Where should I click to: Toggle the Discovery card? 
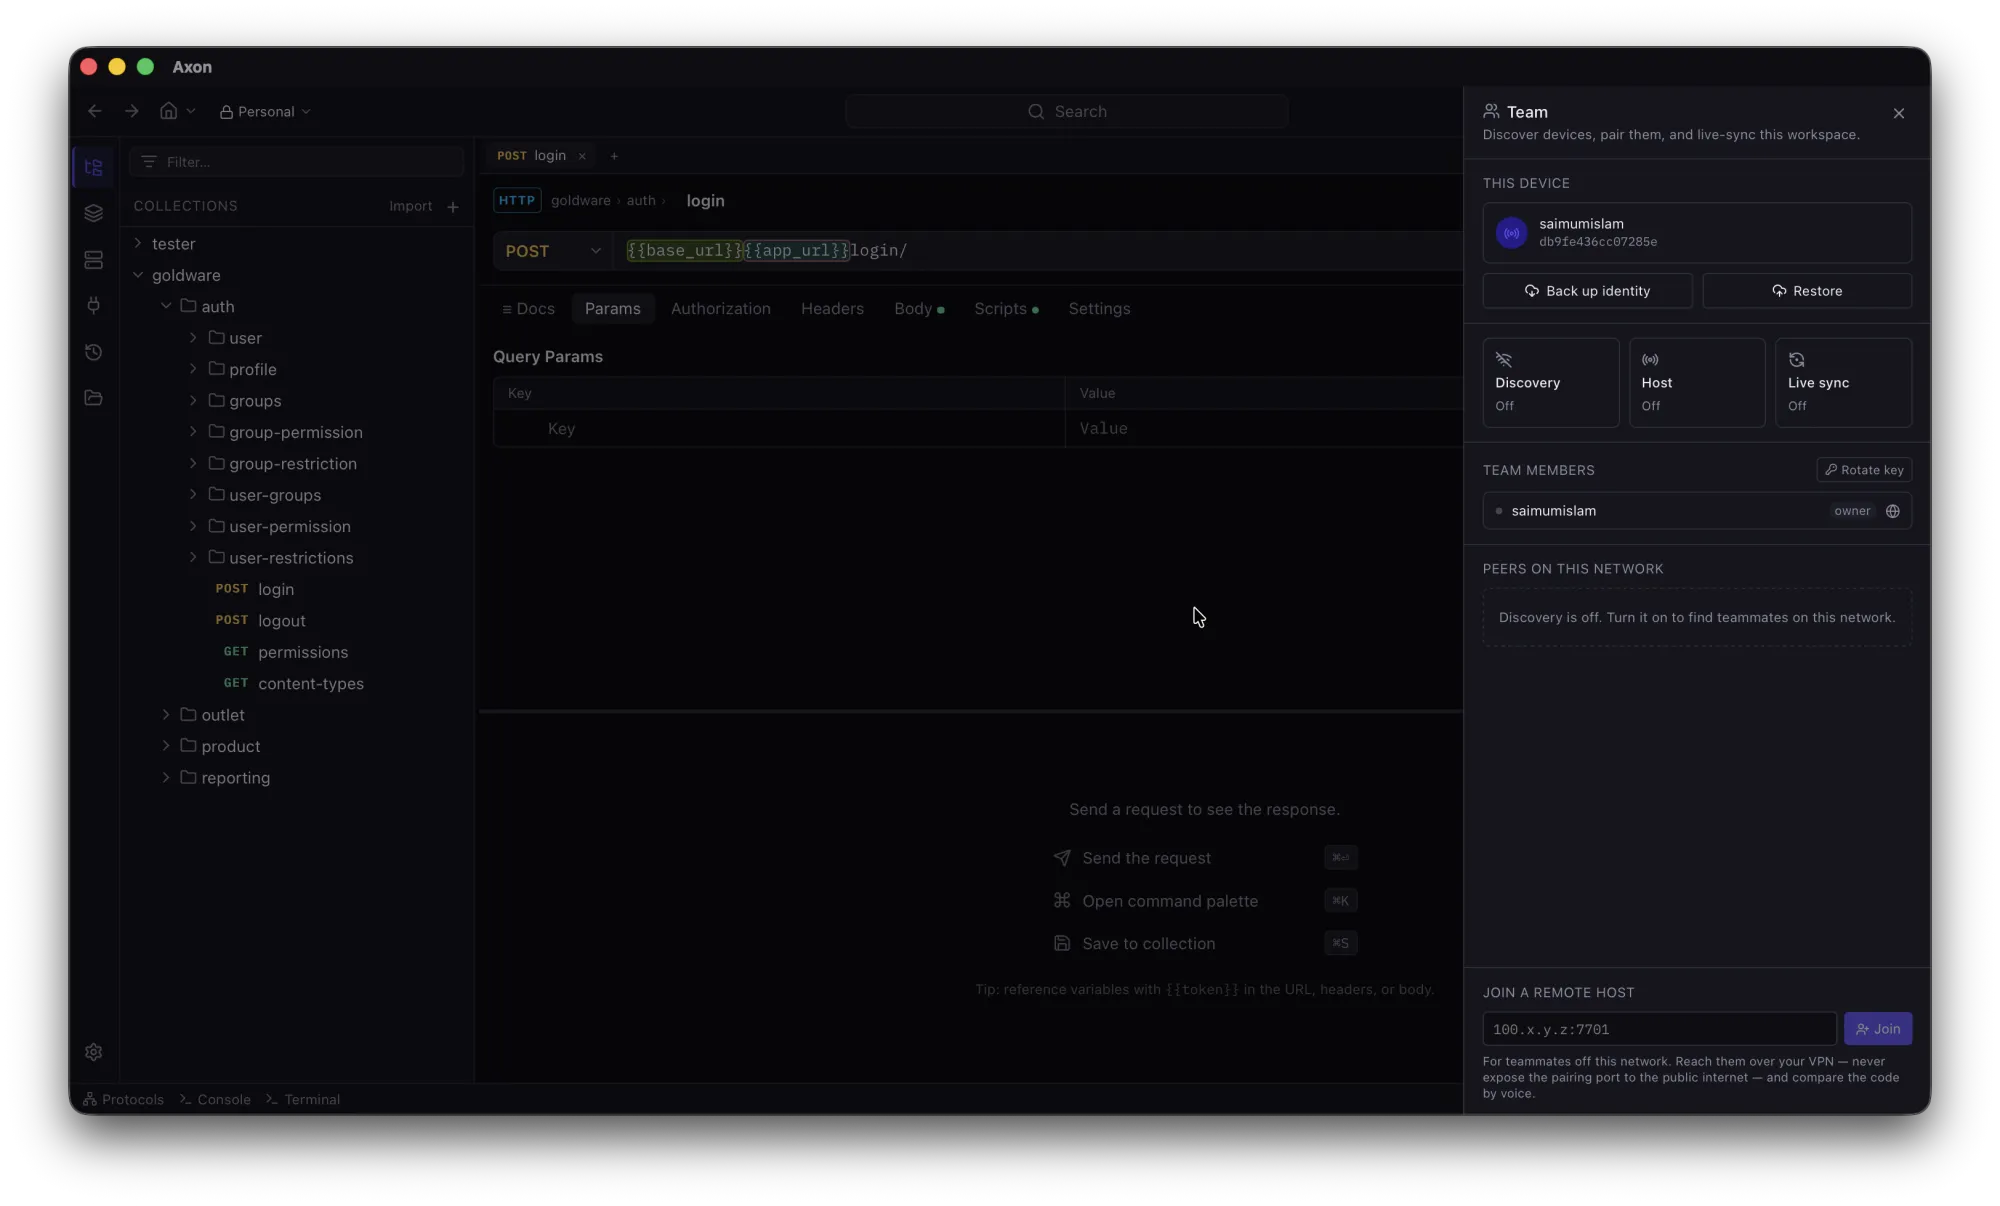point(1550,383)
